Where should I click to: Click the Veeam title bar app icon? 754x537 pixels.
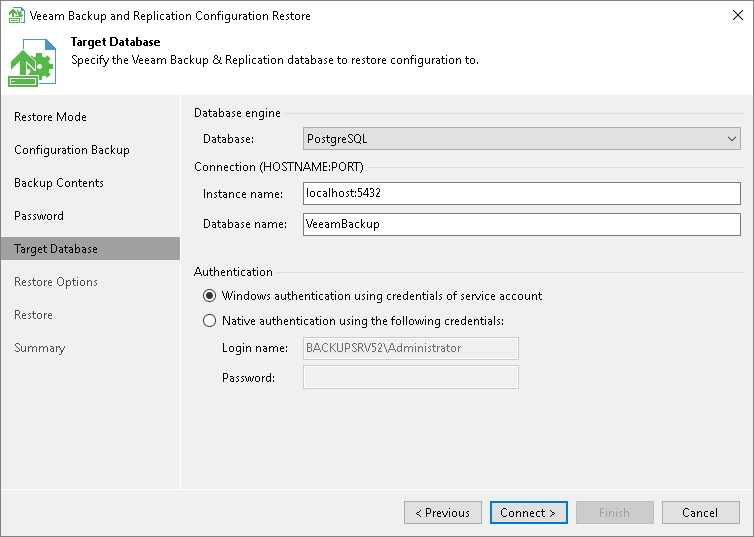coord(16,16)
